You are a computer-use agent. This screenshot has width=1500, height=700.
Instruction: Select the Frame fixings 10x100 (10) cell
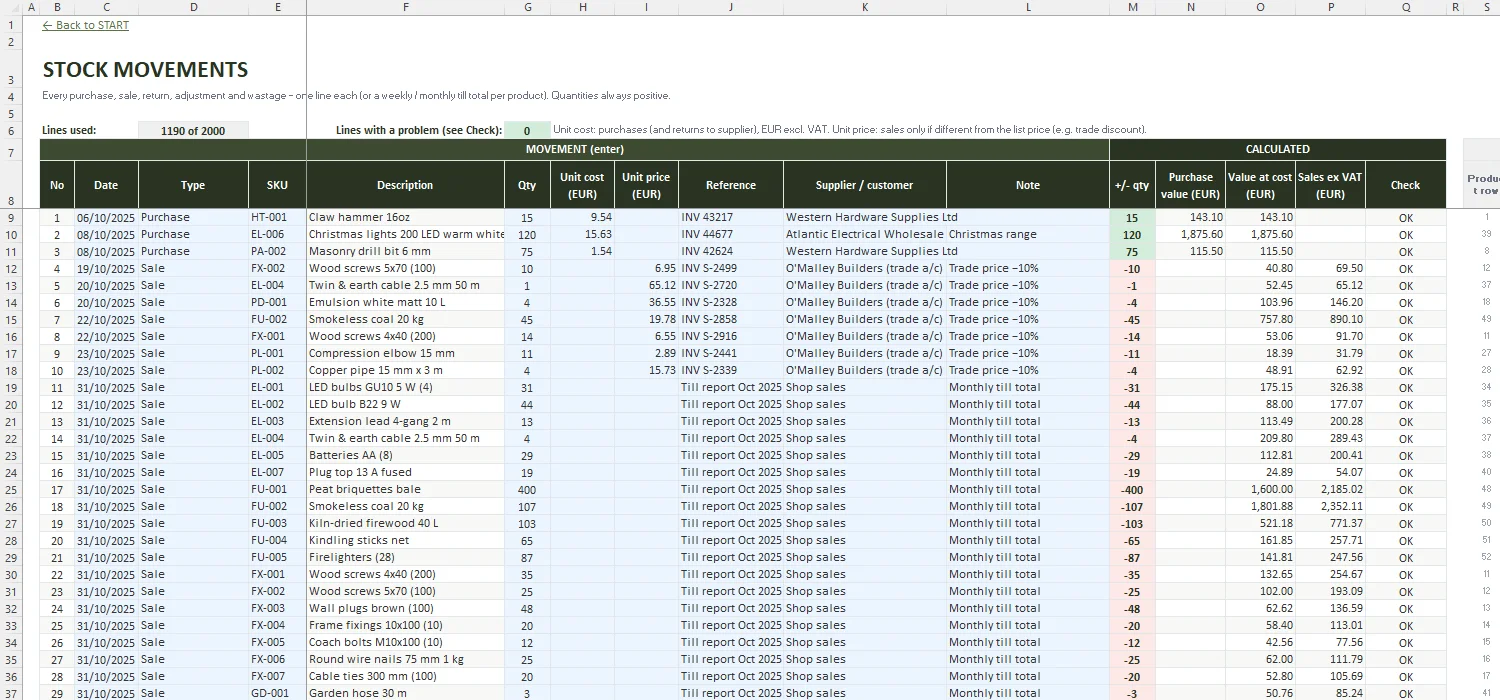point(405,625)
